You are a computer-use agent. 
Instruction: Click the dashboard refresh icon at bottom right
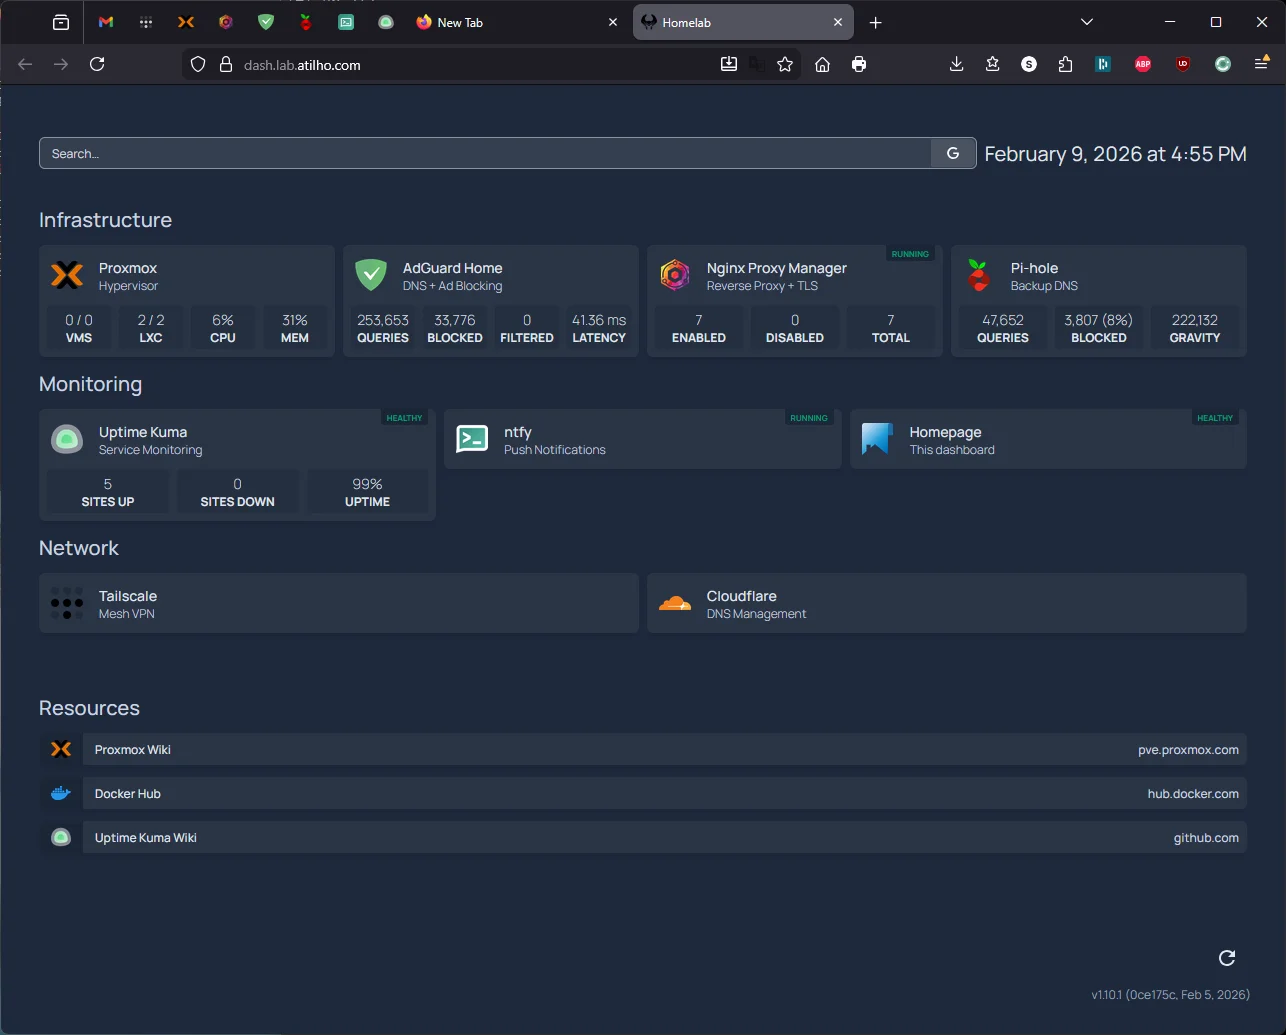coord(1226,958)
